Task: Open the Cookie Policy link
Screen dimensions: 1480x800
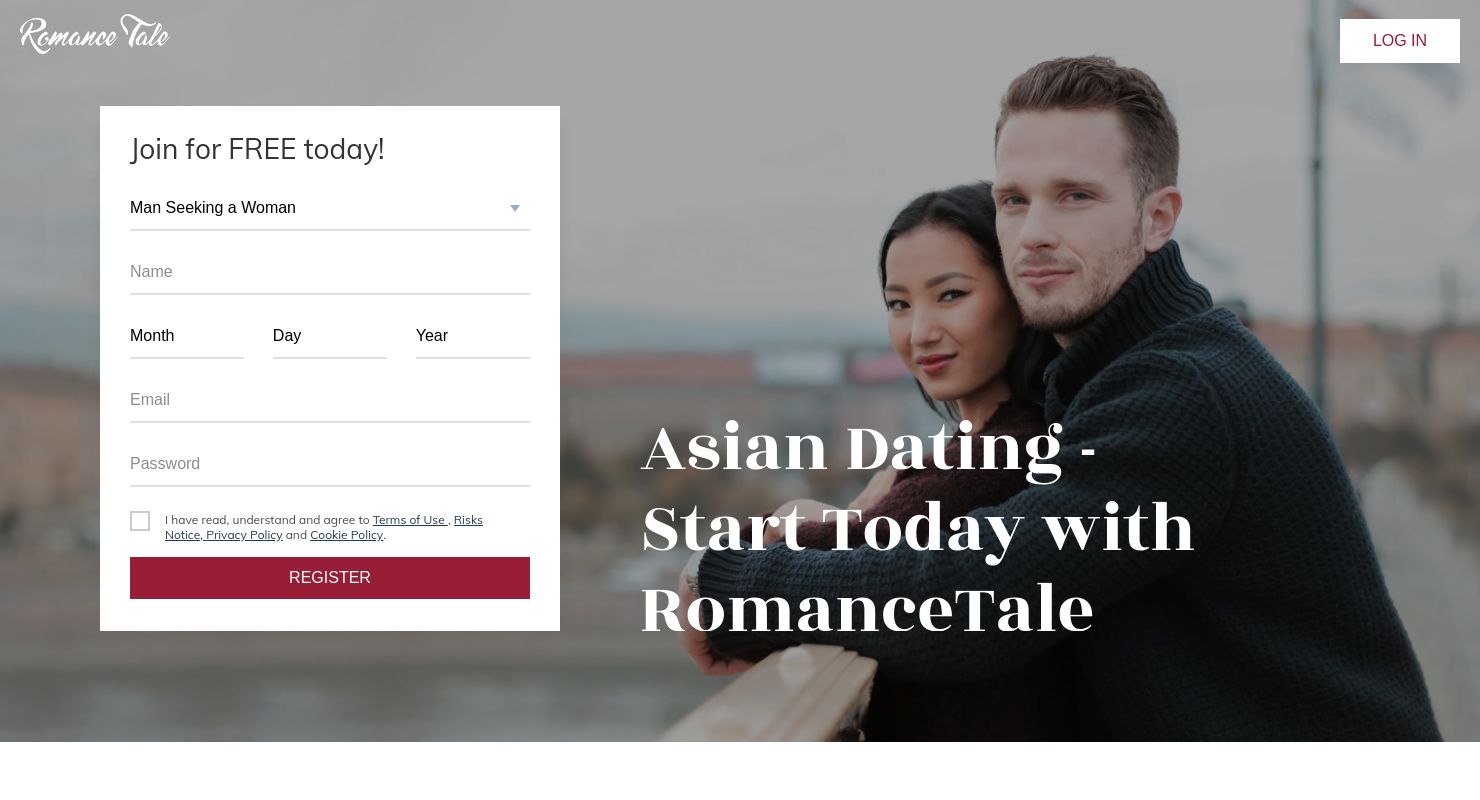Action: coord(347,535)
